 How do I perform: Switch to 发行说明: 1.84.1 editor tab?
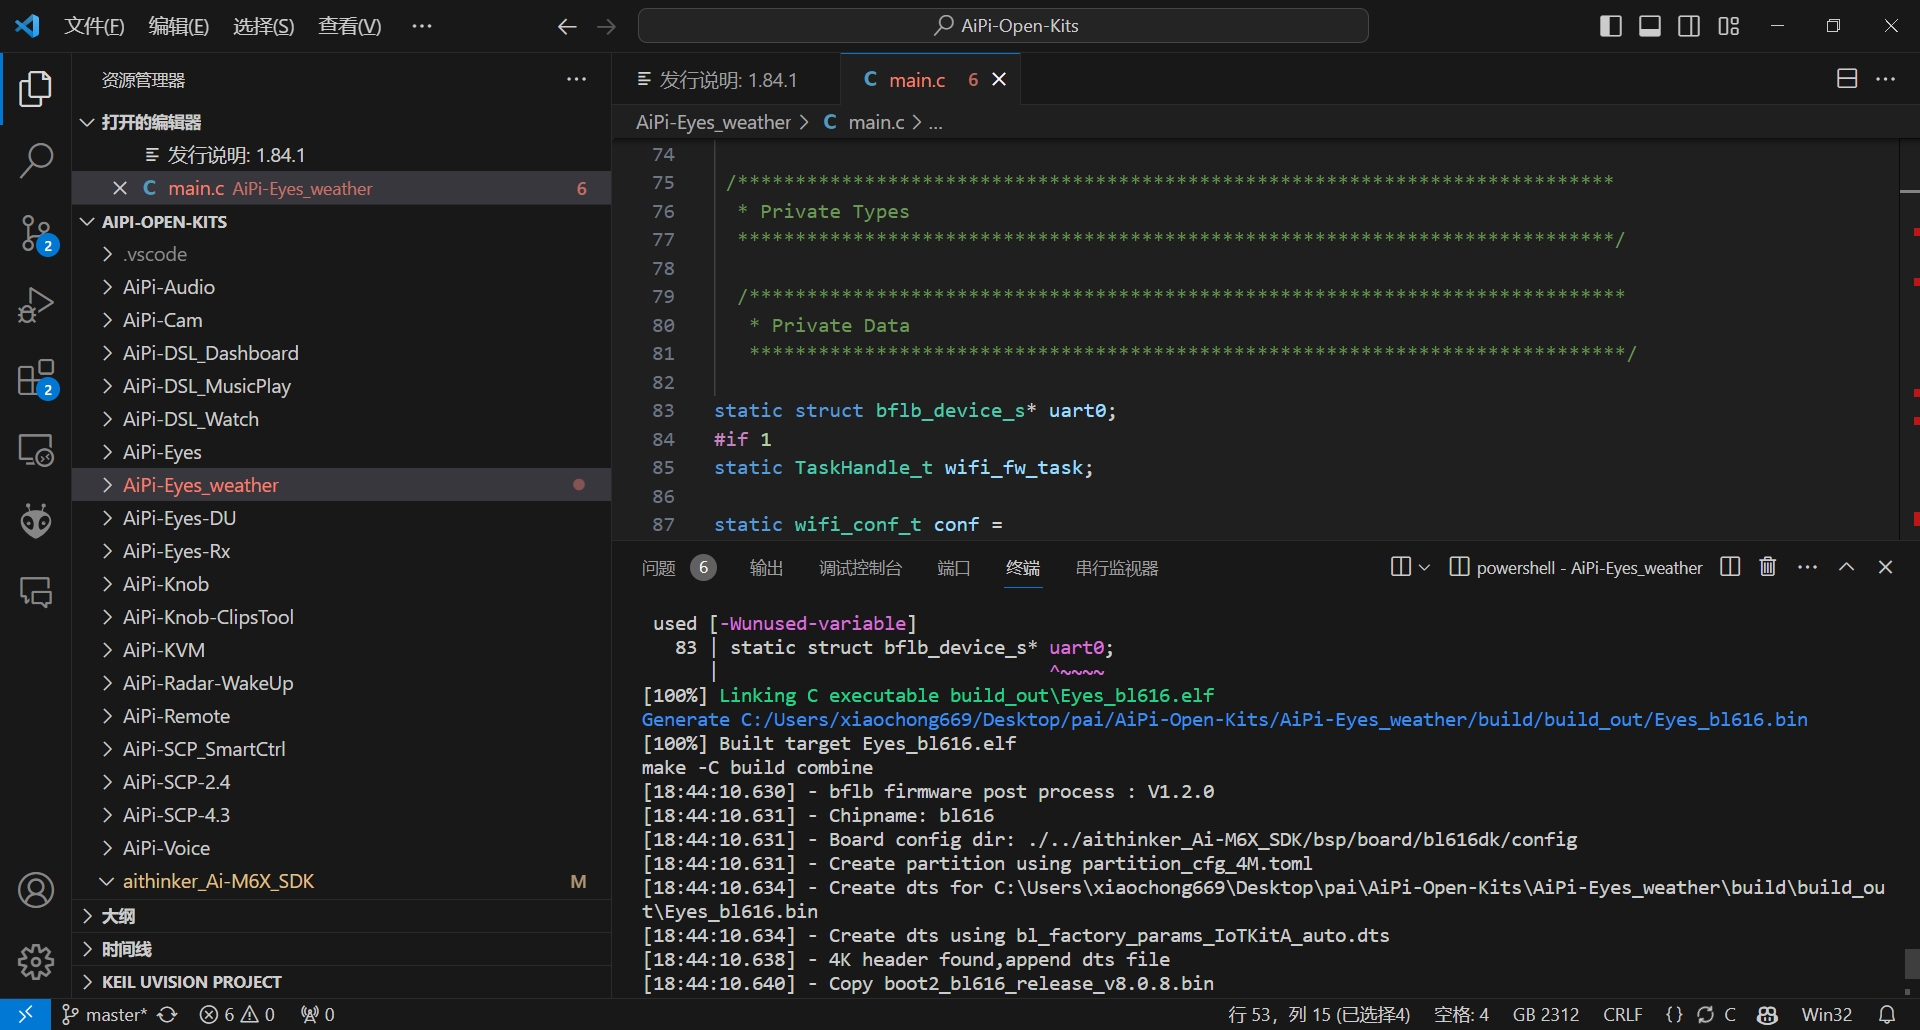[x=727, y=80]
